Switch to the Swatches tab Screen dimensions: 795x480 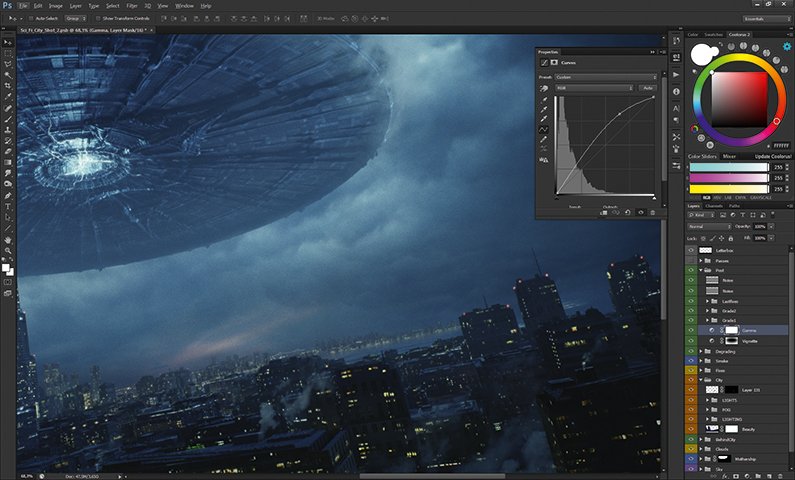[713, 34]
